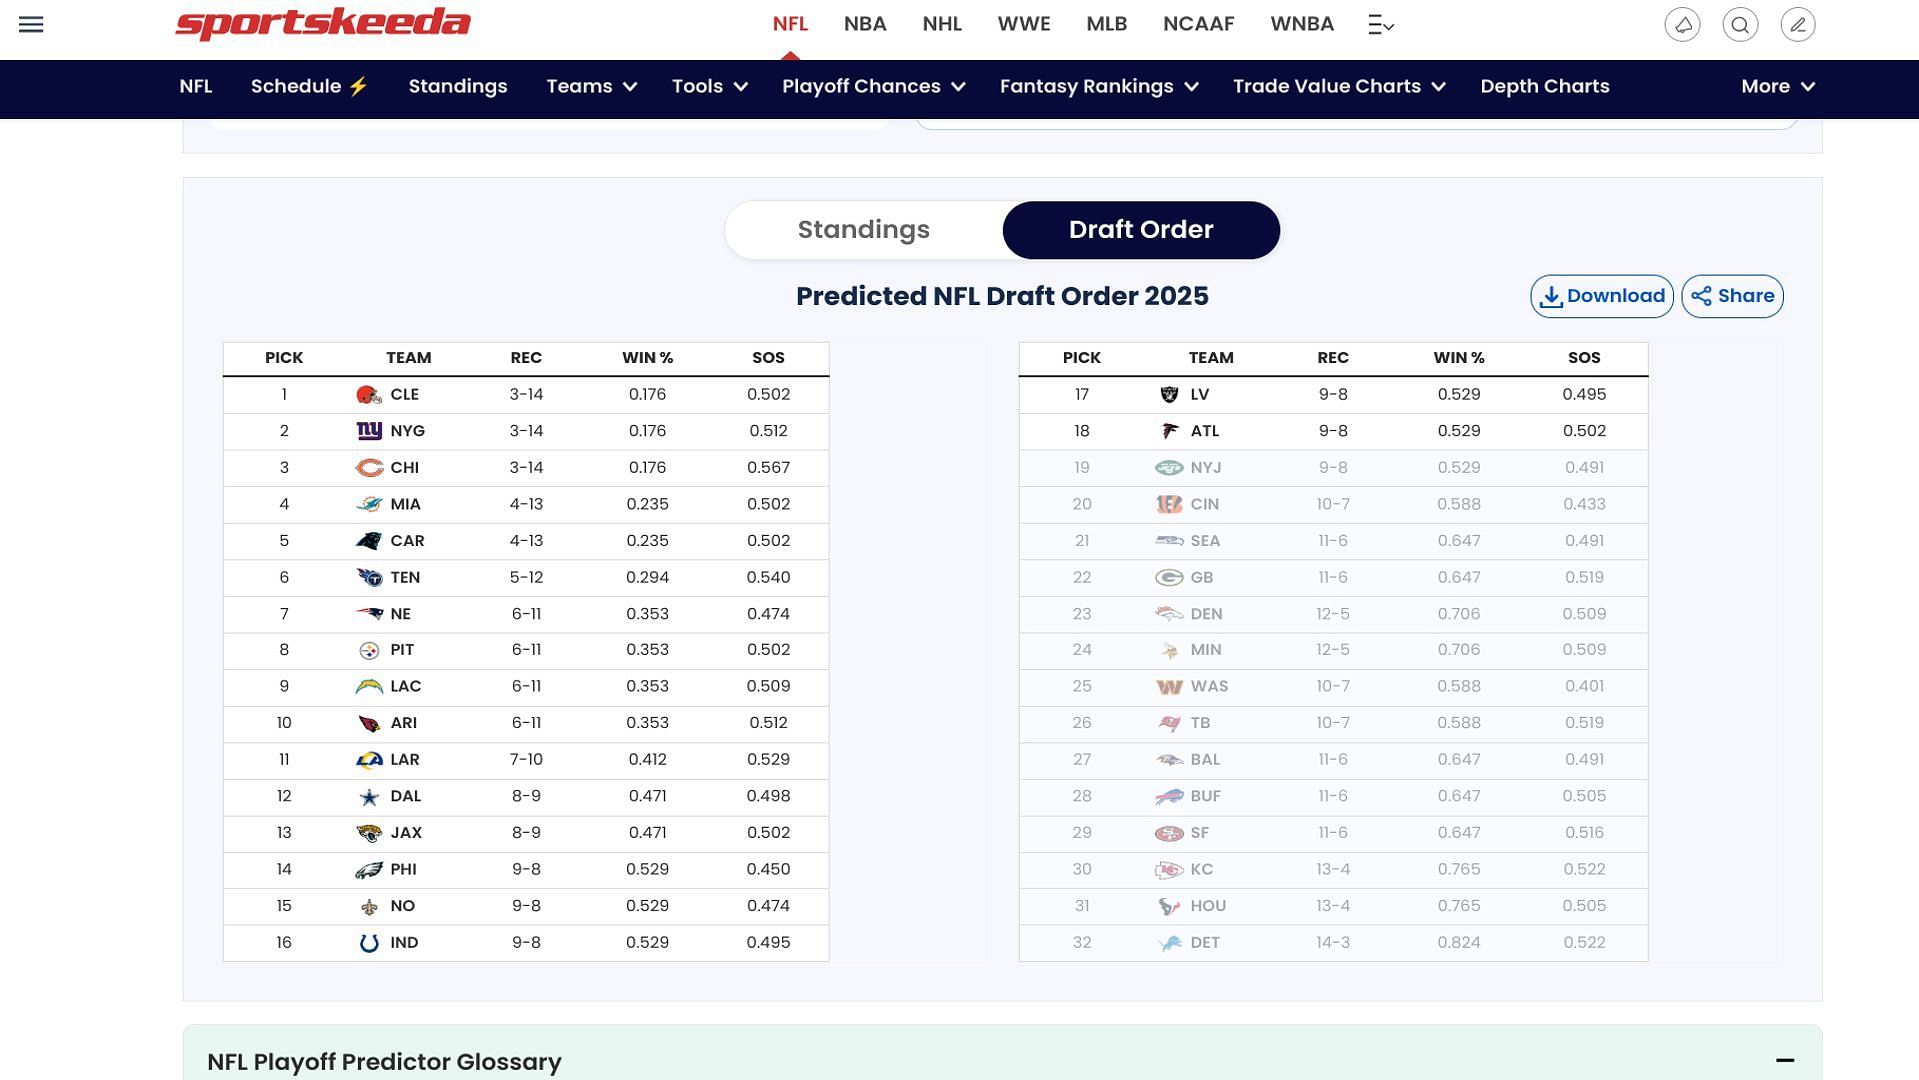Click the Indianapolis Colts horseshoe logo
1919x1080 pixels.
[x=369, y=943]
